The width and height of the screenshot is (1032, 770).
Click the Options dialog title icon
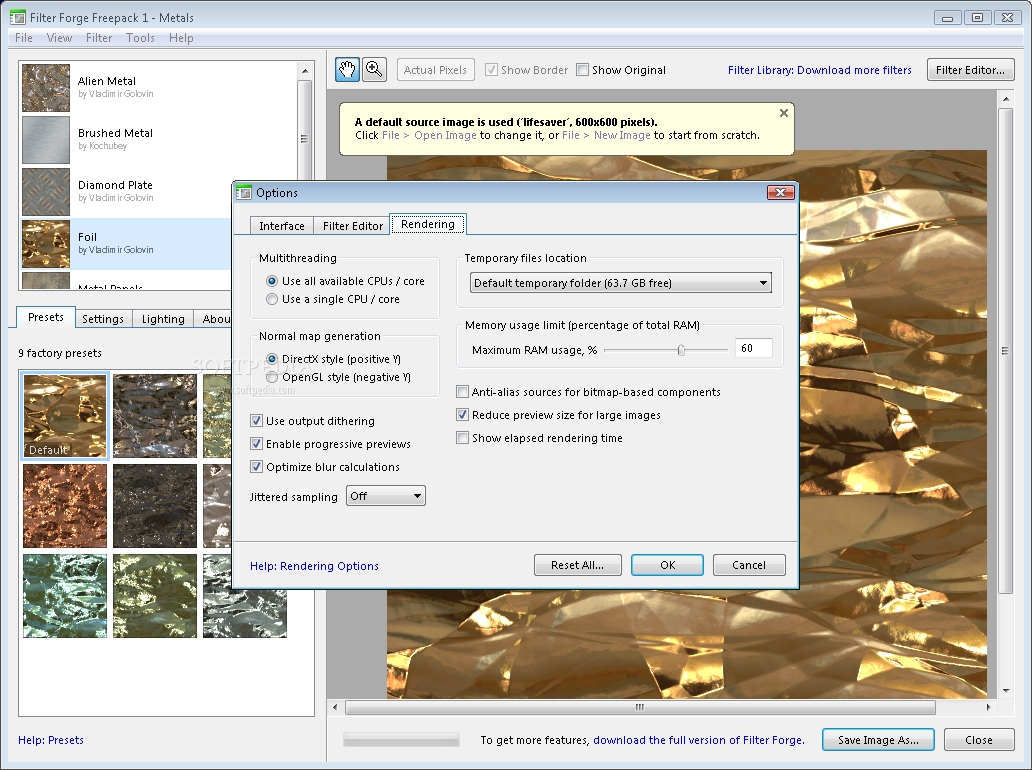click(244, 193)
